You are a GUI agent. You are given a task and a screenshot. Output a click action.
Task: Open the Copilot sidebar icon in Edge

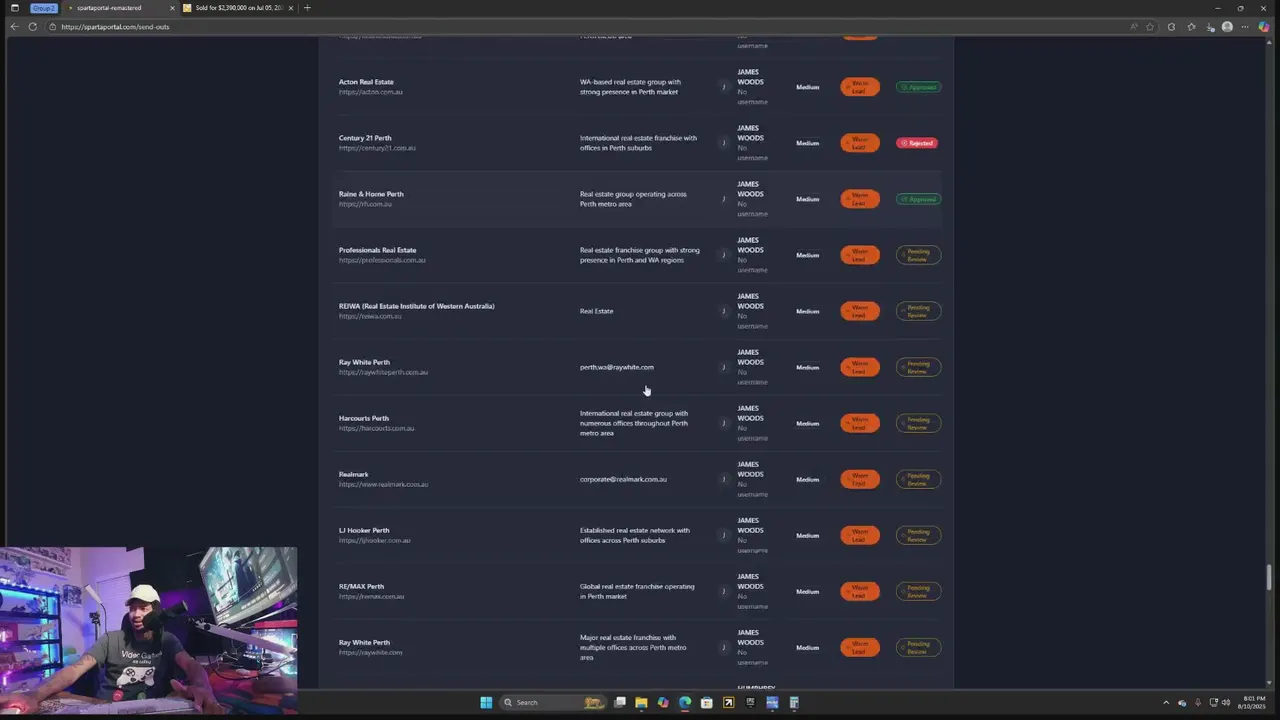point(1264,27)
